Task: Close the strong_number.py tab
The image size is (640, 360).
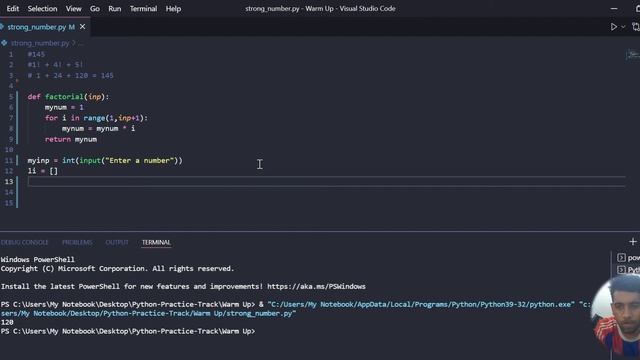Action: (82, 27)
